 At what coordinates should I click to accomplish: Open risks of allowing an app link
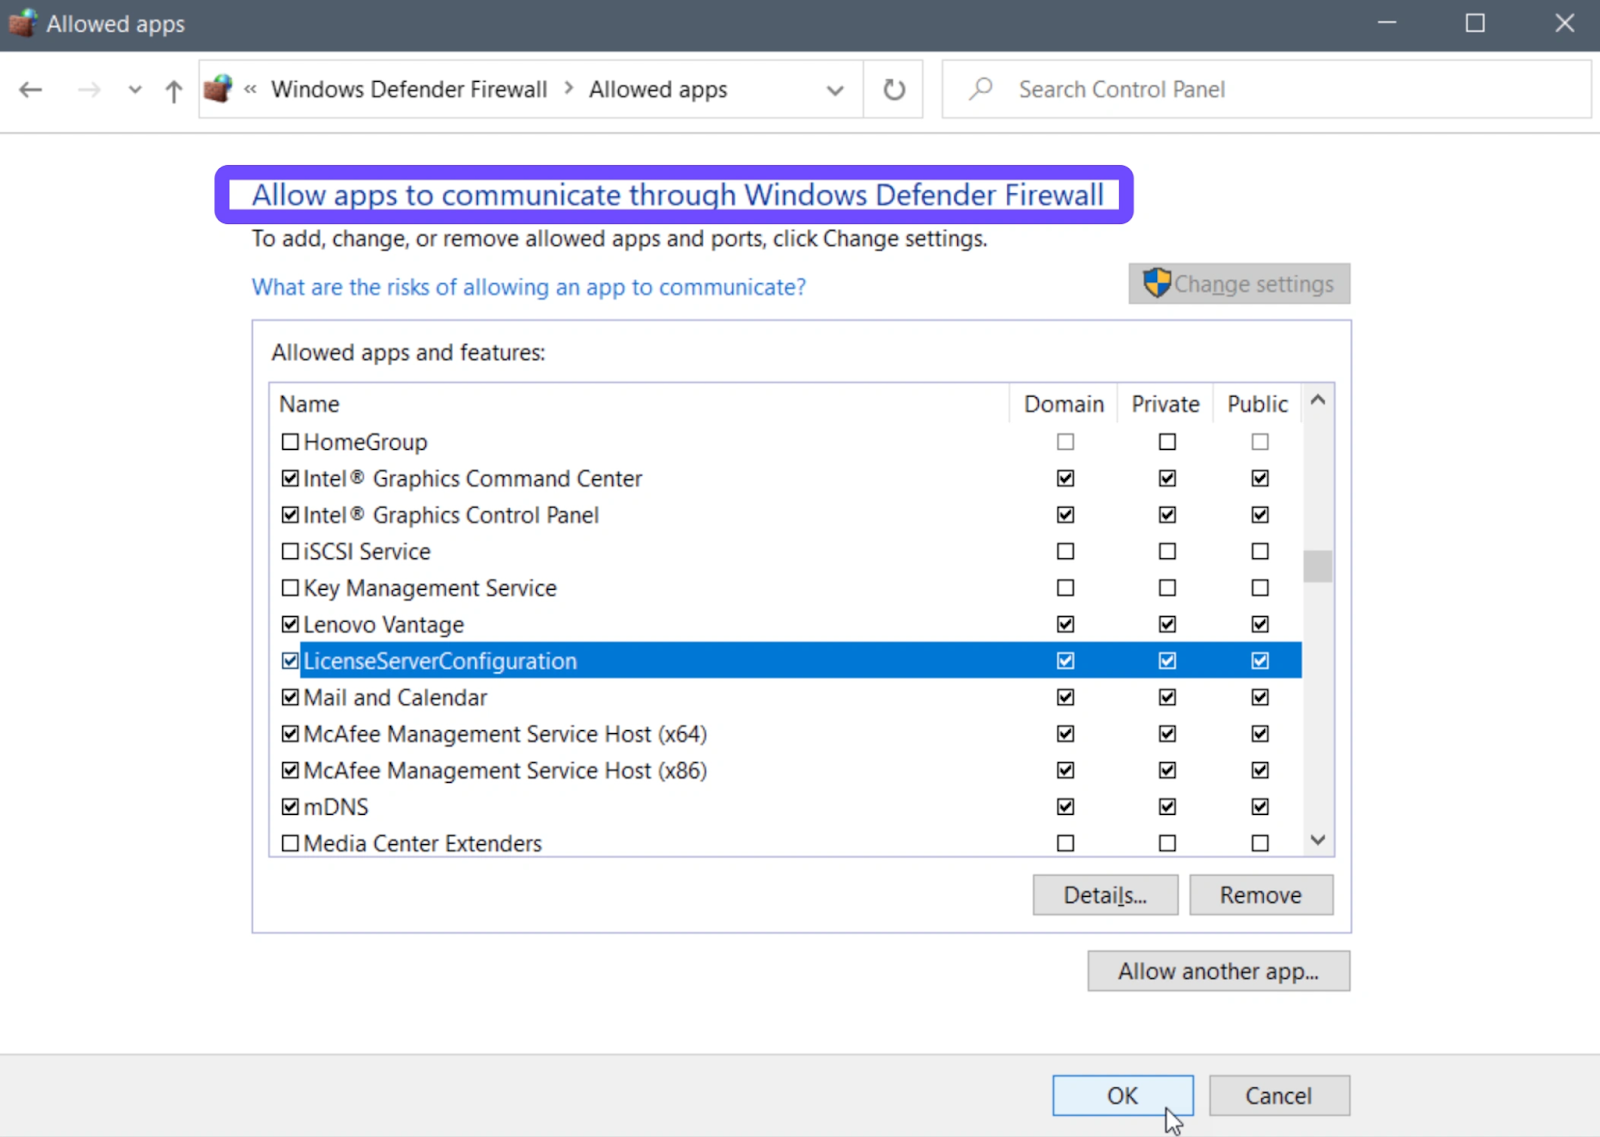[x=529, y=287]
